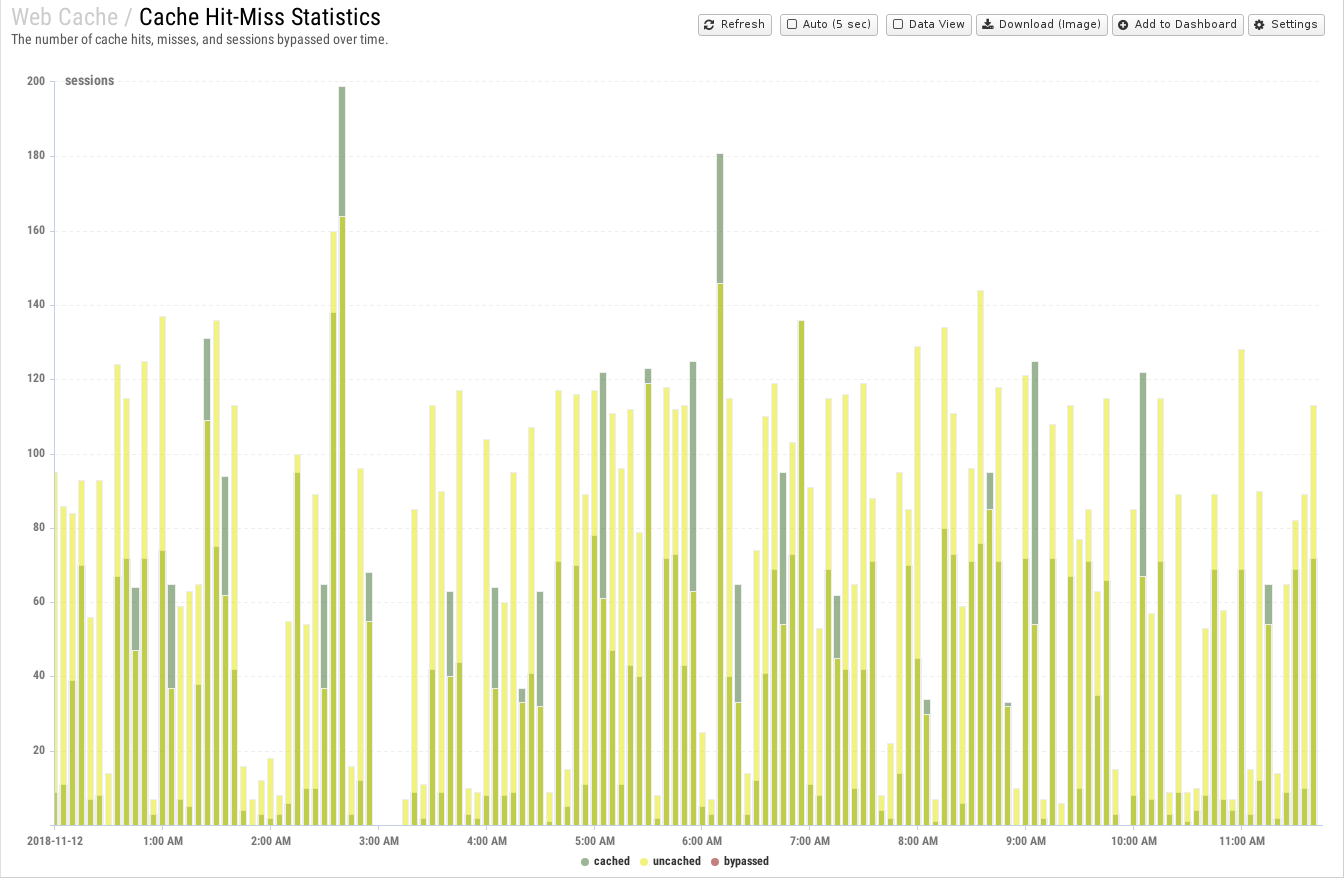
Task: Click the Refresh button label
Action: point(742,24)
